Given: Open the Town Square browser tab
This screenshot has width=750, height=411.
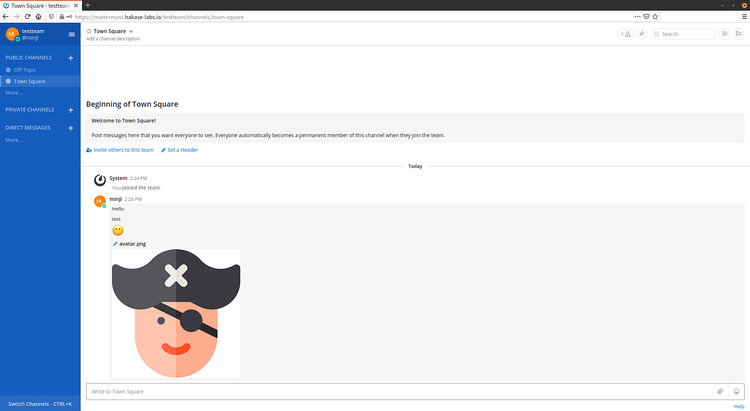Looking at the screenshot, I should point(40,5).
